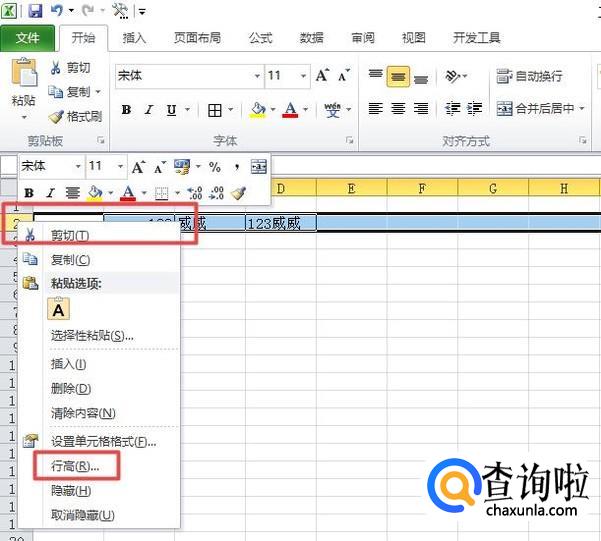Open the Alignment group dialog launcher
Image resolution: width=601 pixels, height=541 pixels.
click(582, 140)
